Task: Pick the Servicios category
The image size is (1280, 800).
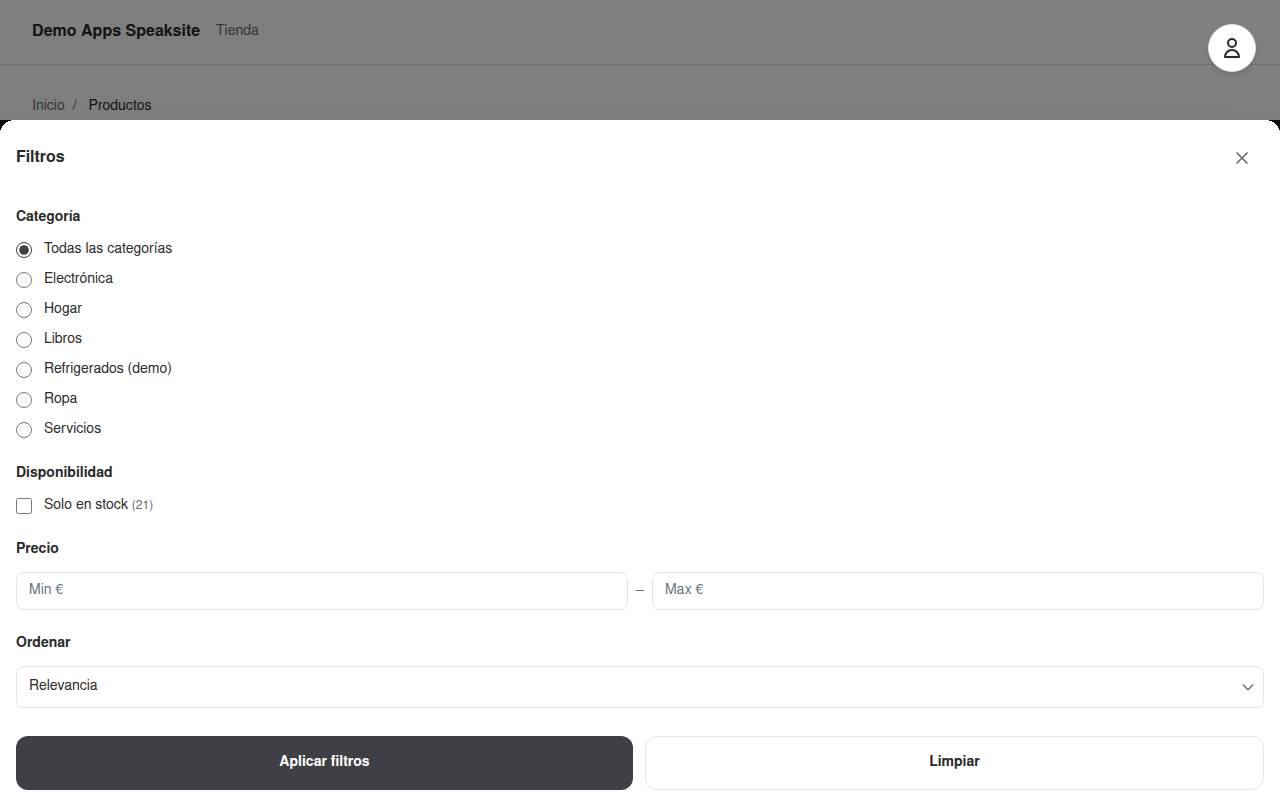Action: [x=24, y=429]
